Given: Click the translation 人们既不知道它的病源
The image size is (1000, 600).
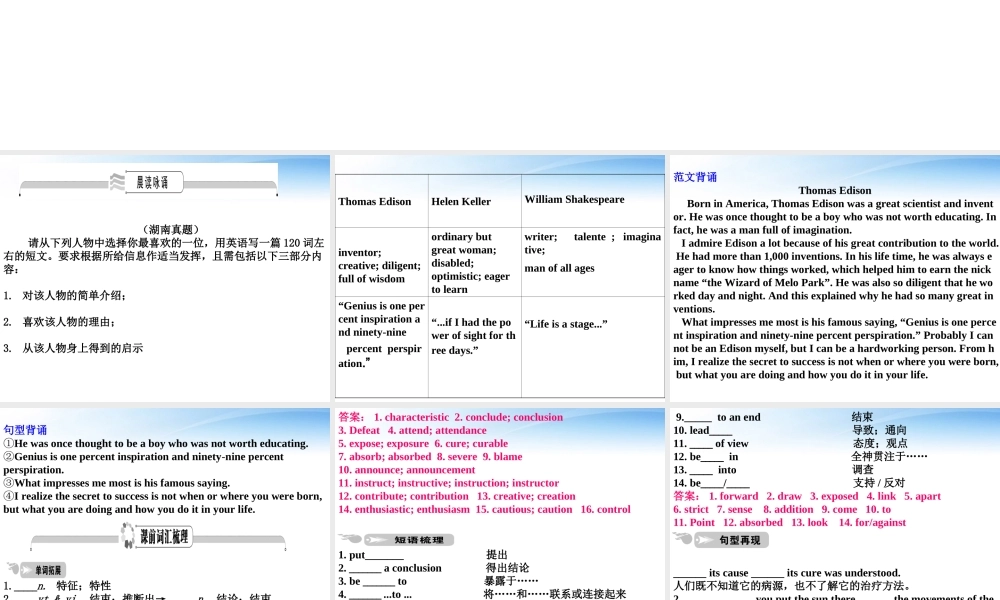Looking at the screenshot, I should click(792, 585).
